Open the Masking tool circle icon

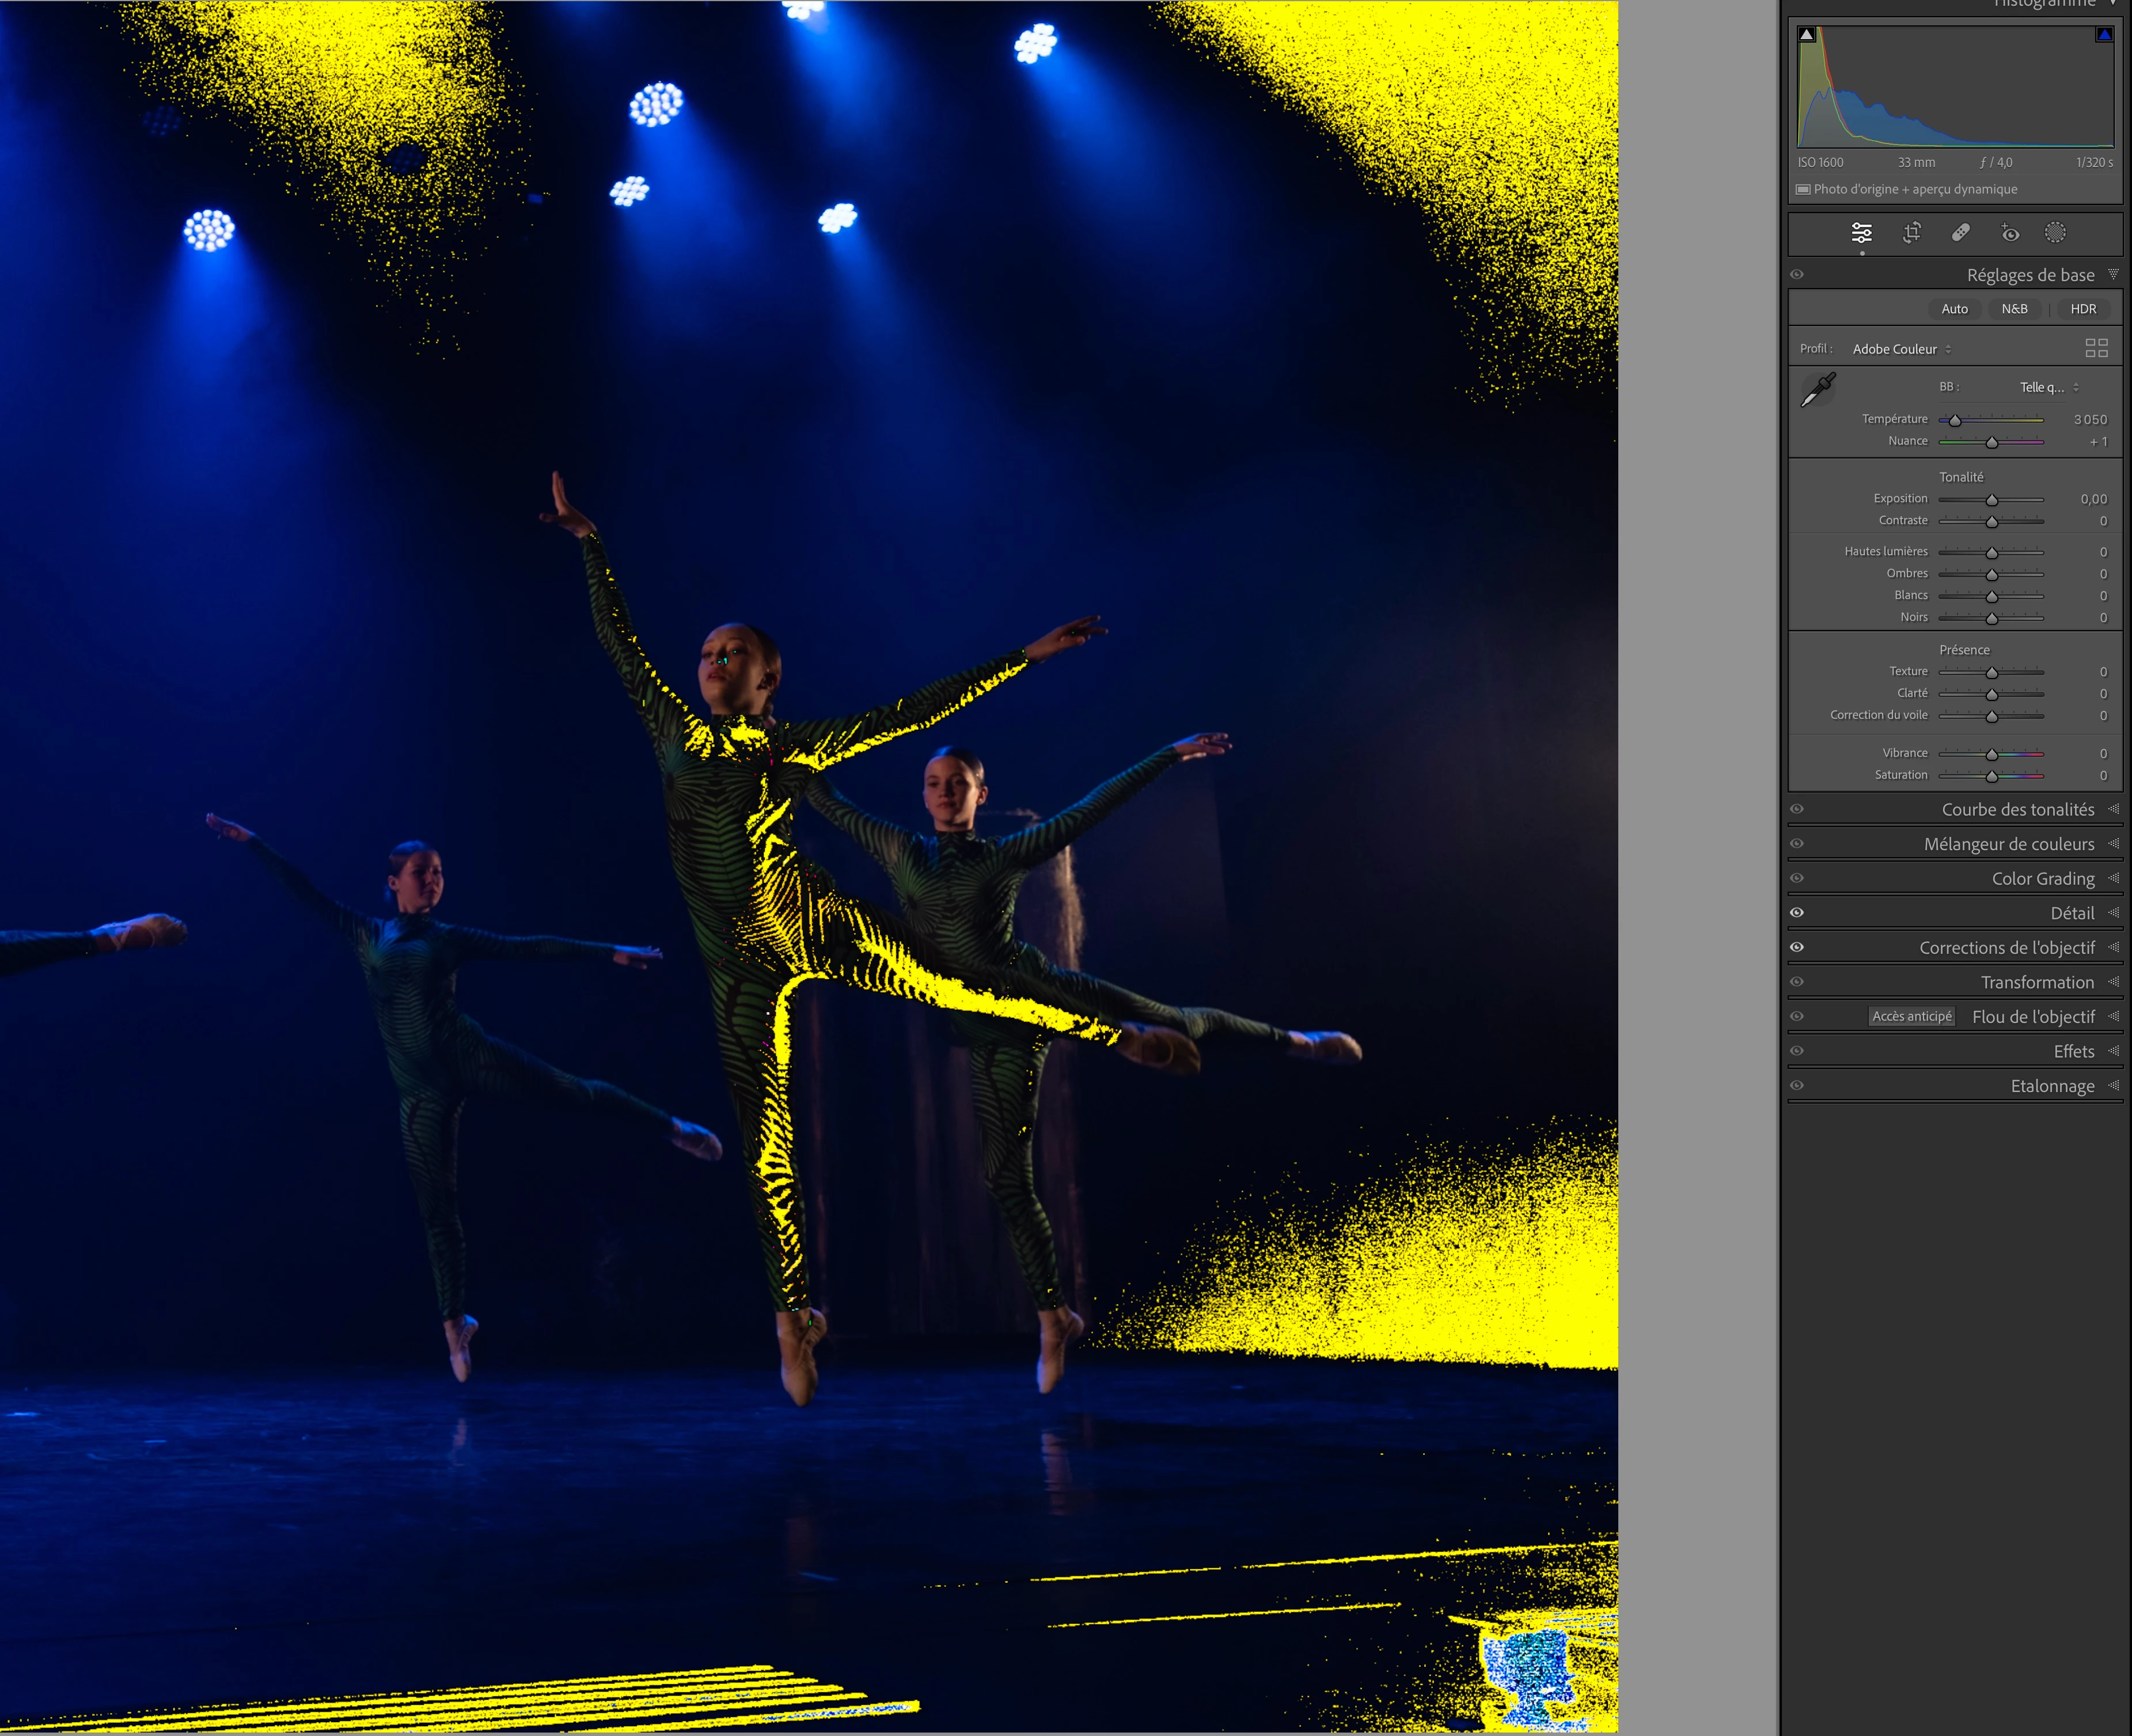tap(2055, 233)
